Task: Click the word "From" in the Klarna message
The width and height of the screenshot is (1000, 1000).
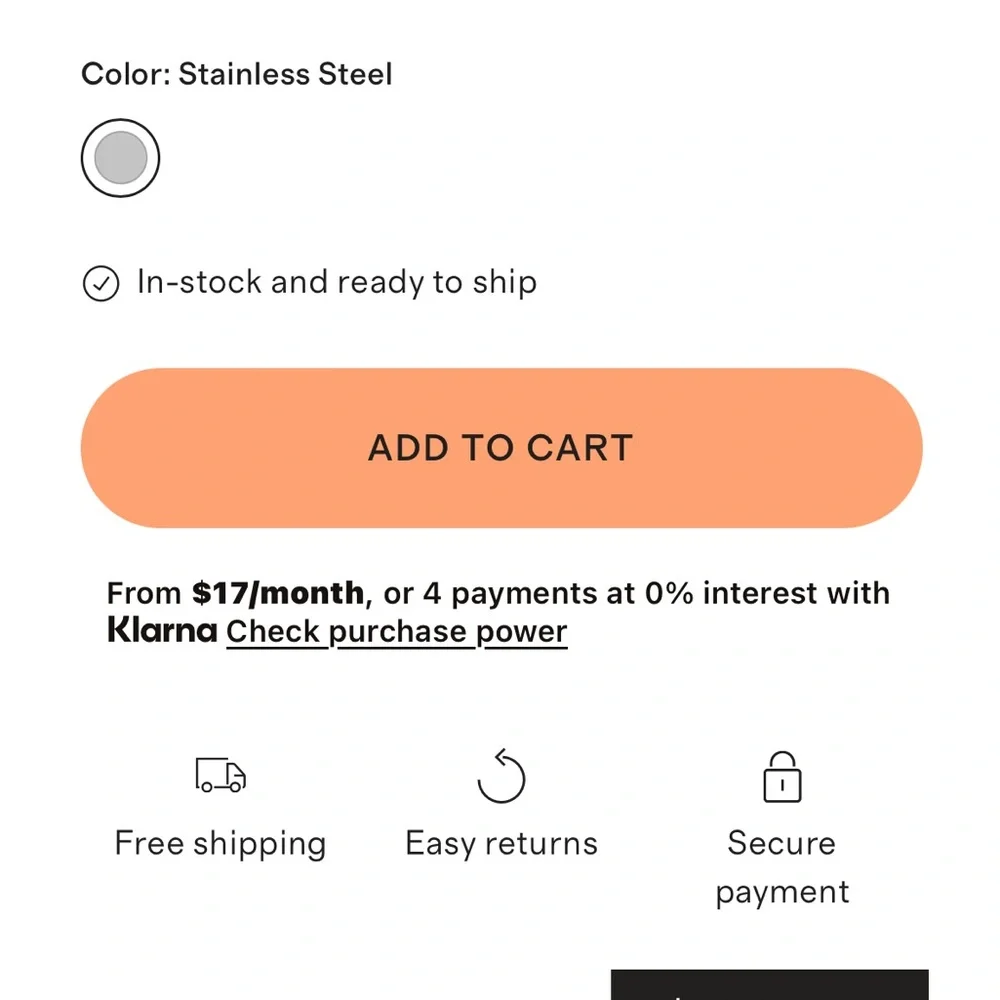Action: click(144, 593)
